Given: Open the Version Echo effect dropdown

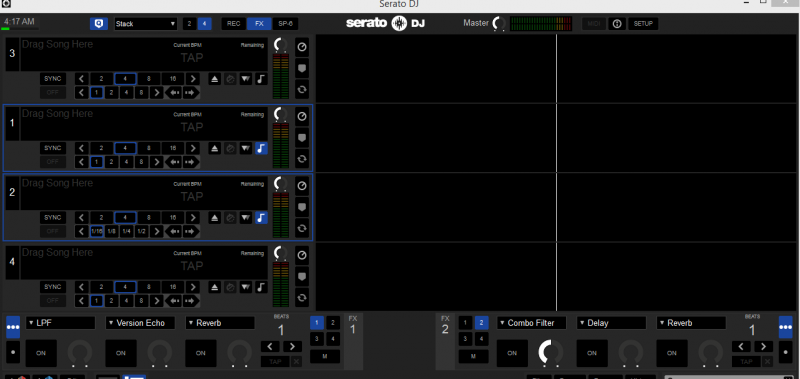Looking at the screenshot, I should (140, 323).
